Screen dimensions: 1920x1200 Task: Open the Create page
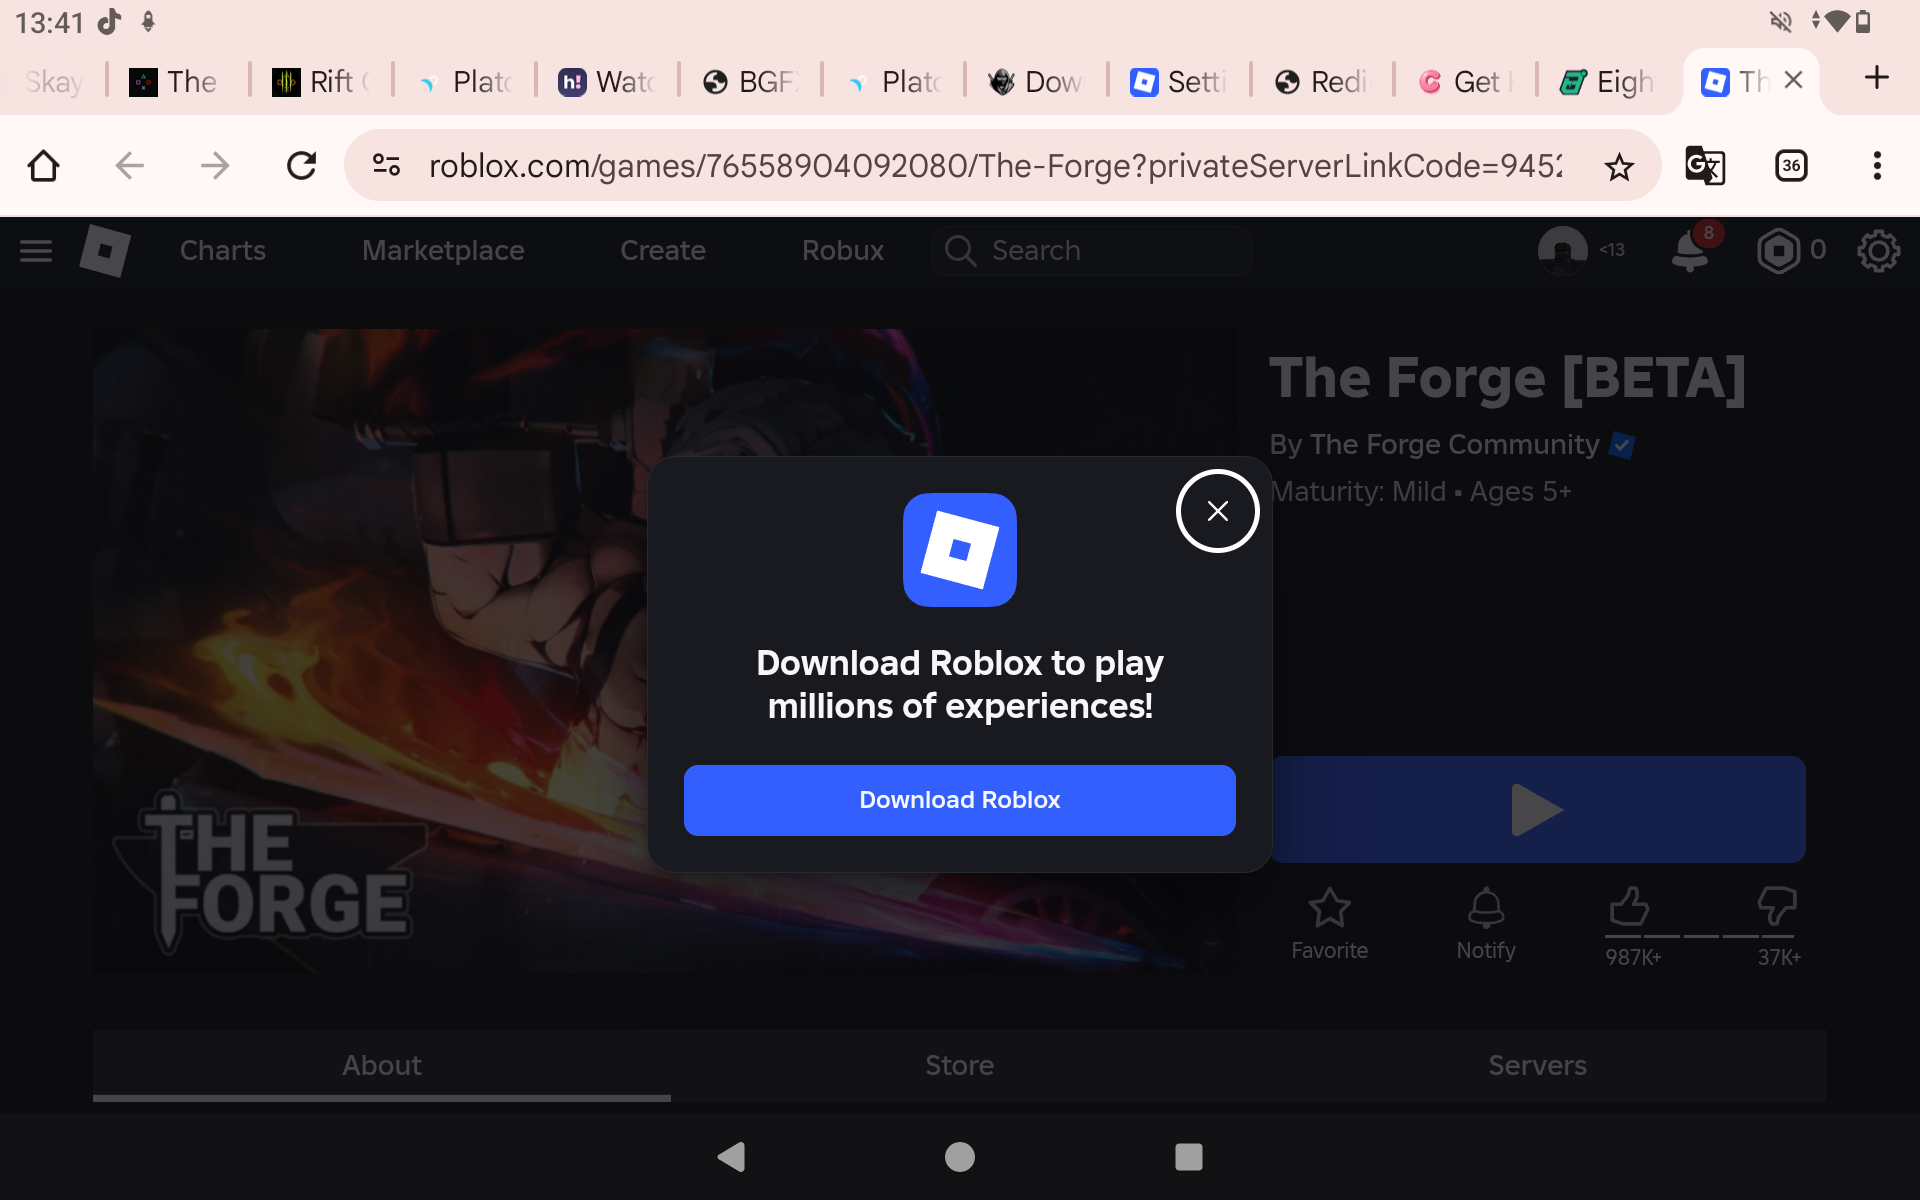[663, 250]
